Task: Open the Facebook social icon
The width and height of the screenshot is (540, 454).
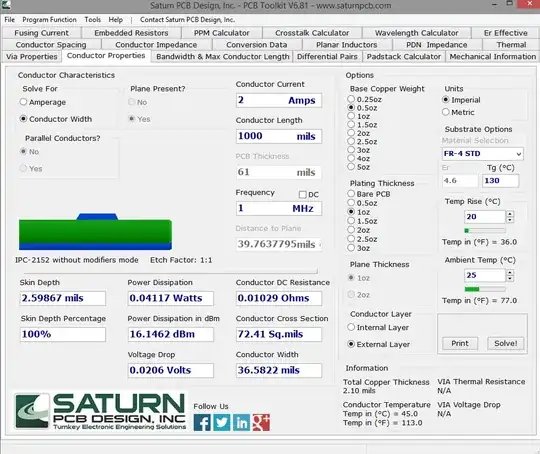Action: 202,422
